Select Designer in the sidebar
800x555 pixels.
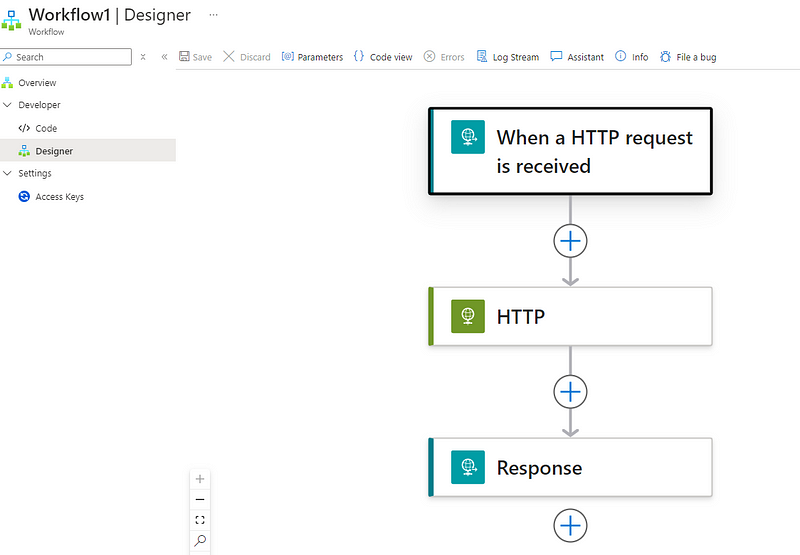pyautogui.click(x=88, y=150)
